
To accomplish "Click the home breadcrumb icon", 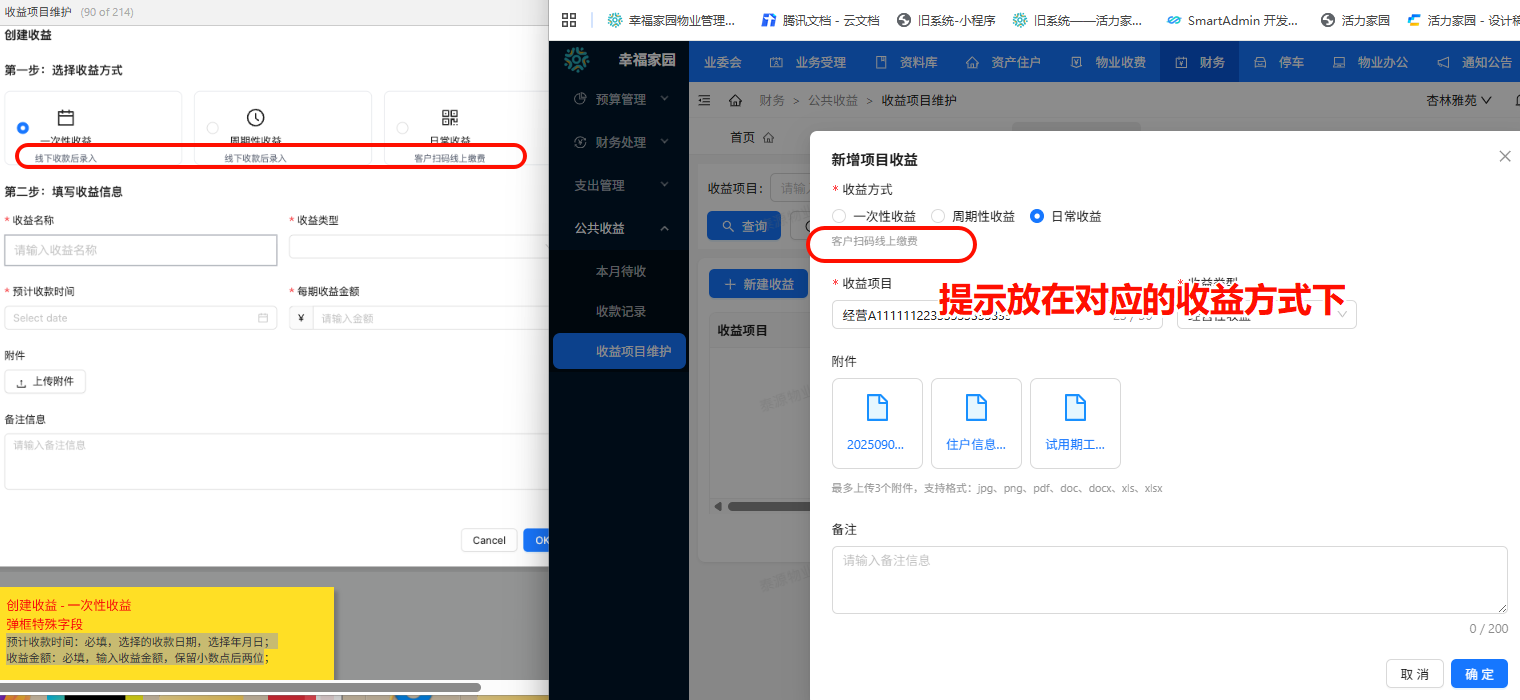I will [734, 100].
